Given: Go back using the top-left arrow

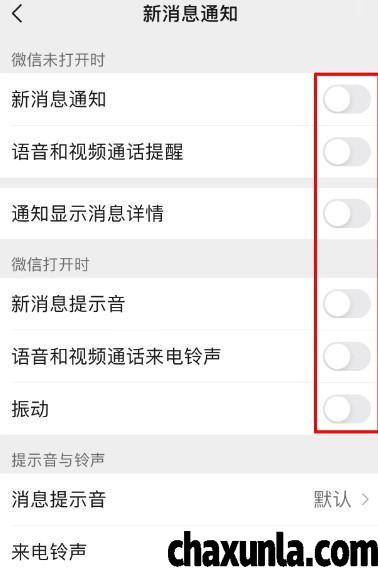Looking at the screenshot, I should point(17,14).
